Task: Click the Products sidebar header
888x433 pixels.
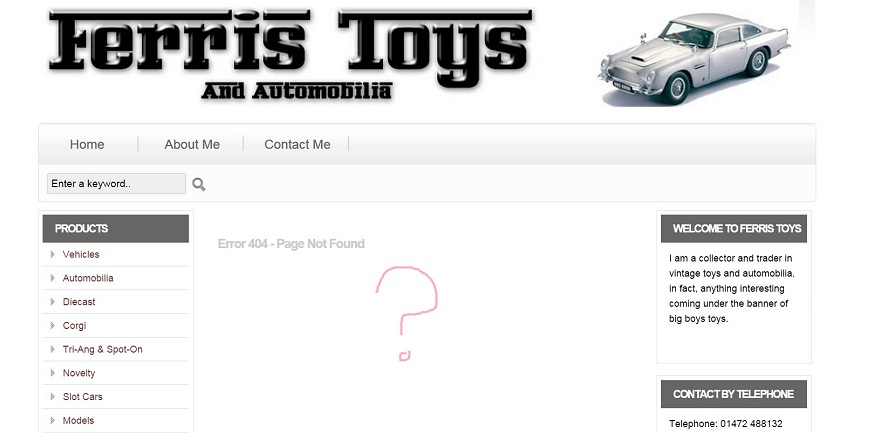Action: [x=116, y=229]
